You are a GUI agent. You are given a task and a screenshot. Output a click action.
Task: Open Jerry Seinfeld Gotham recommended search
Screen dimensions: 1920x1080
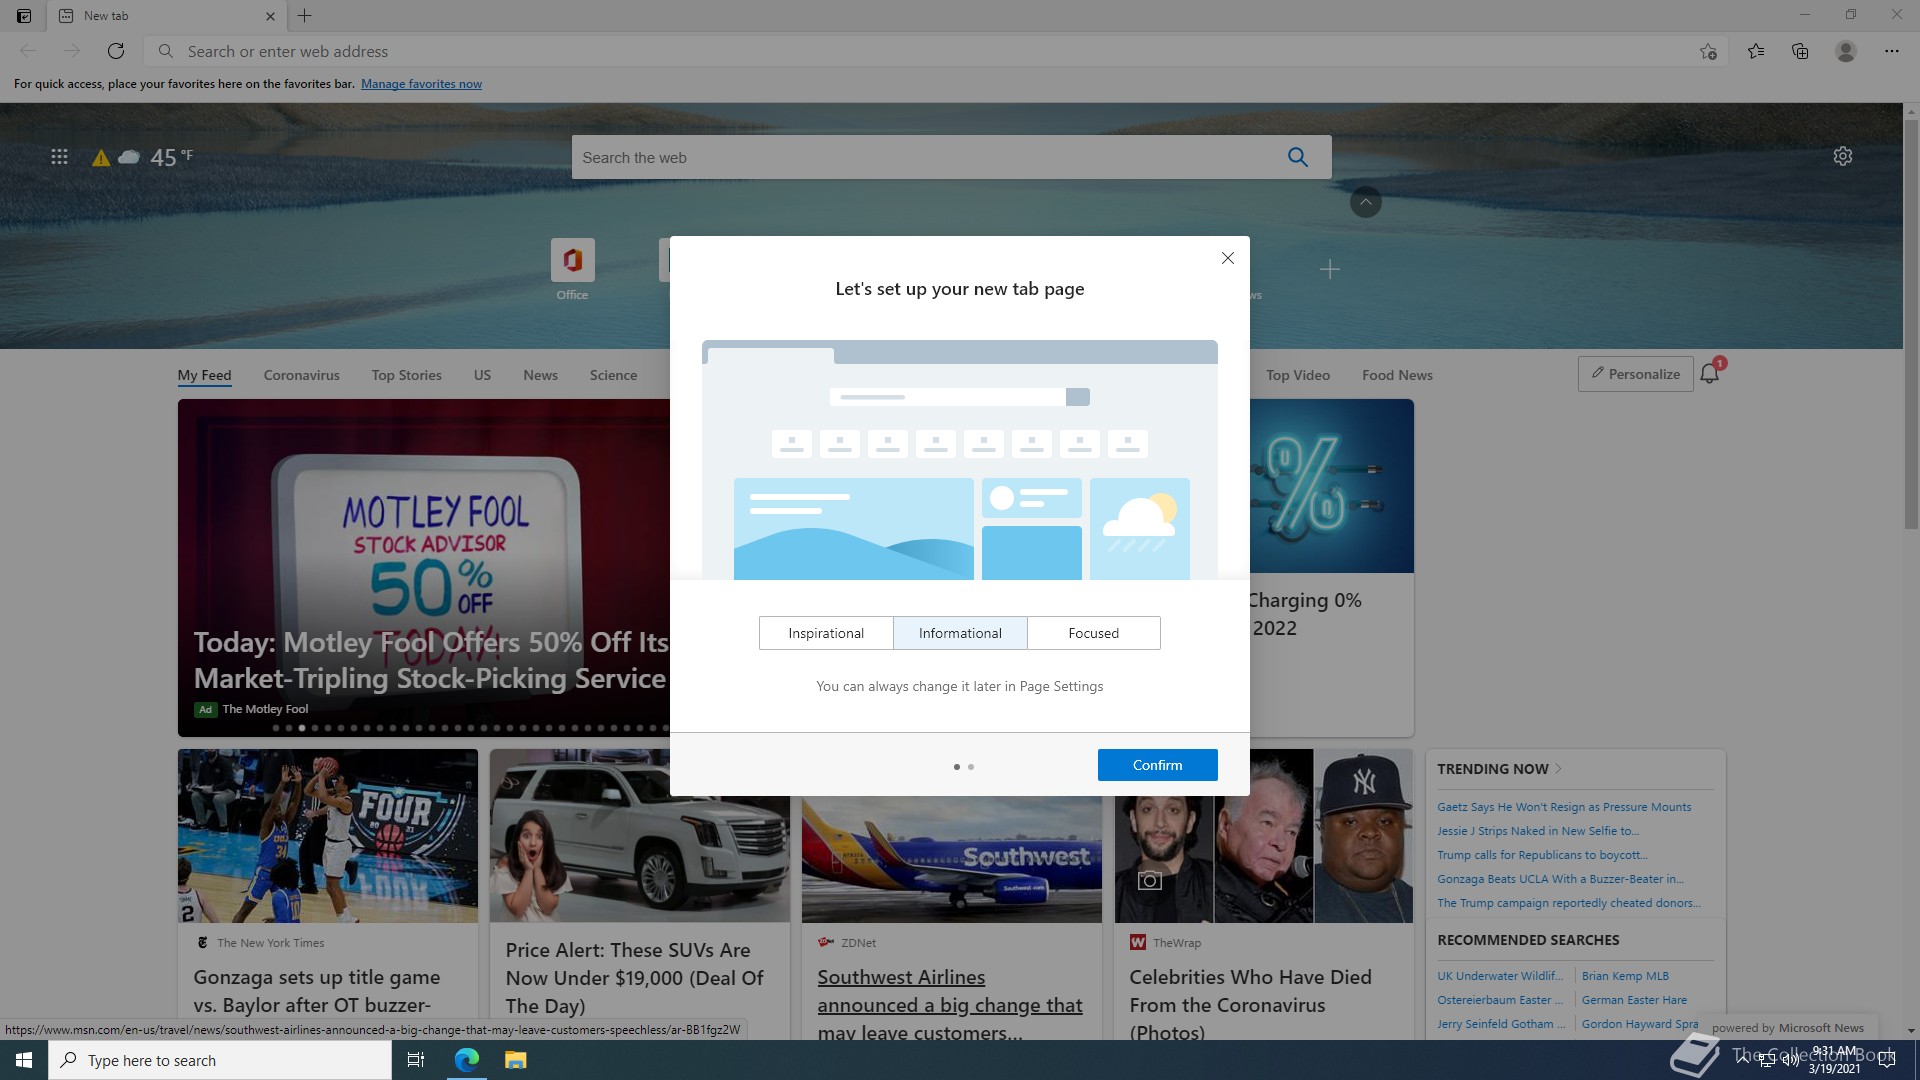pyautogui.click(x=1500, y=1024)
